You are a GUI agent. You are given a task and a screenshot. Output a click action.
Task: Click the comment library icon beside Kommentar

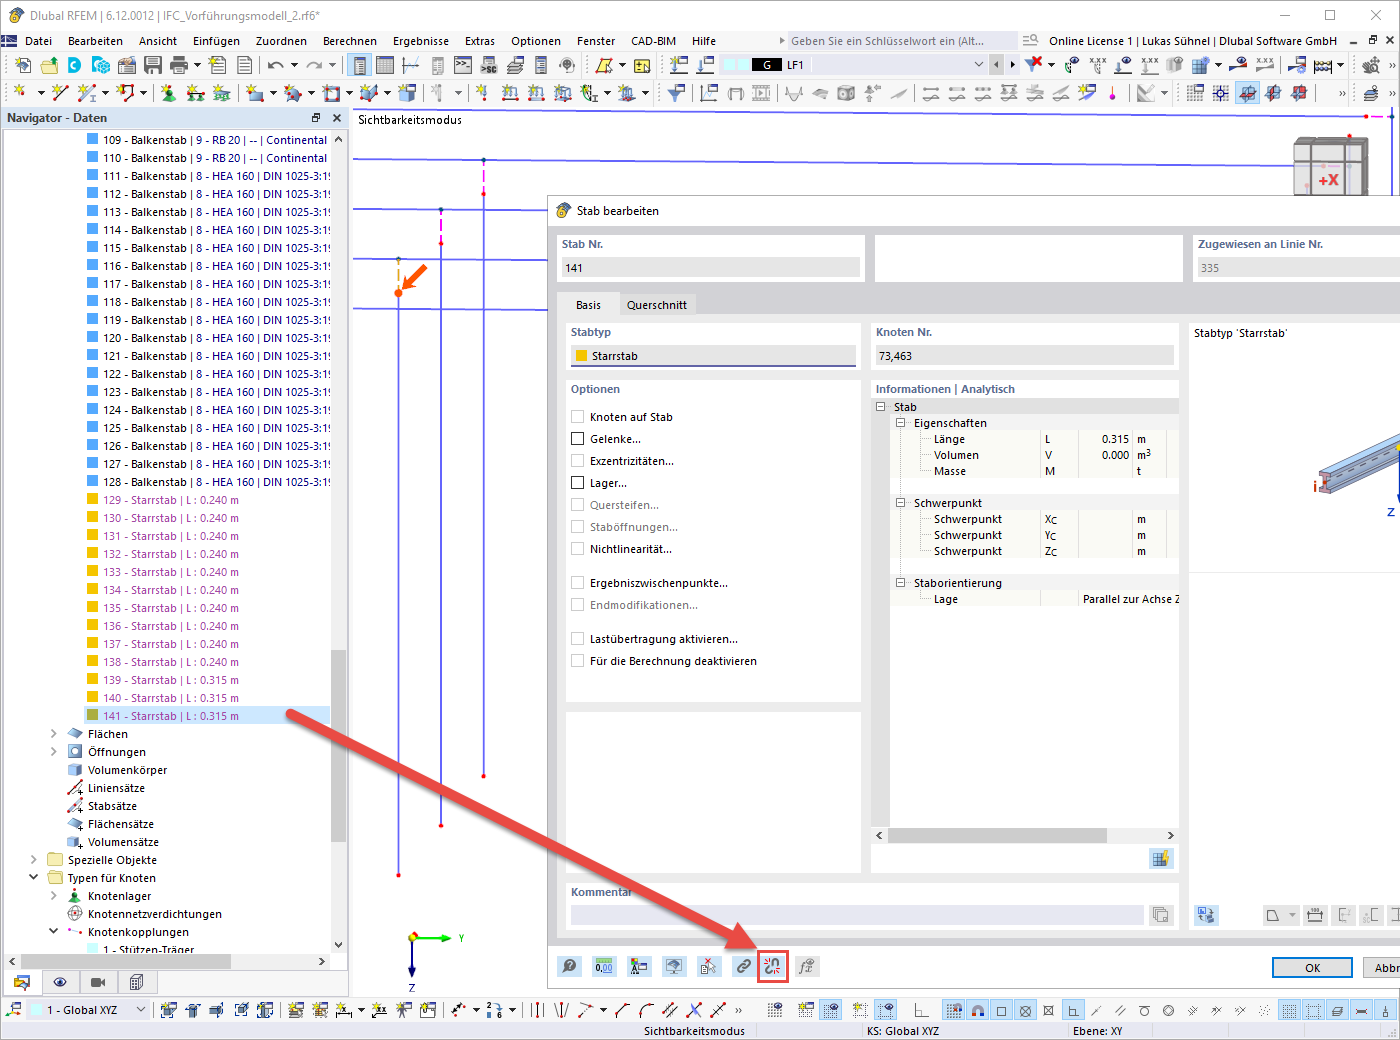coord(1160,914)
